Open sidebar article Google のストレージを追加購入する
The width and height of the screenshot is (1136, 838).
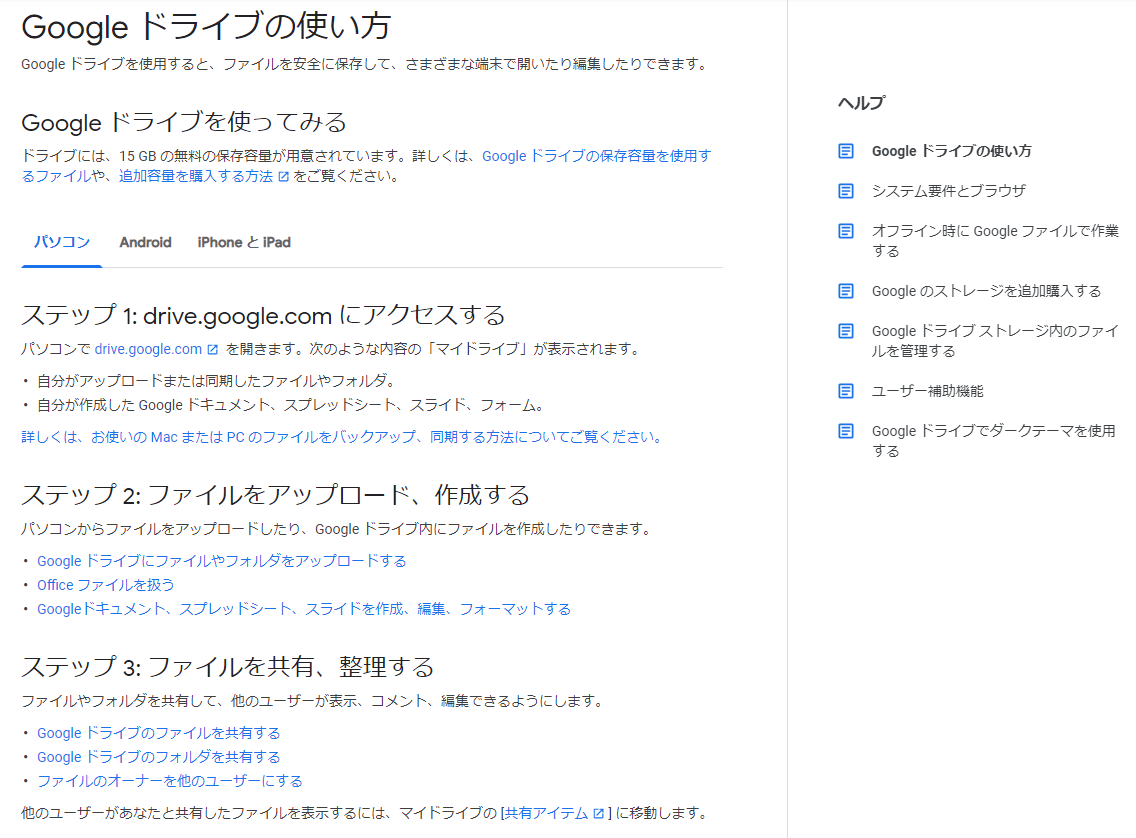(986, 290)
